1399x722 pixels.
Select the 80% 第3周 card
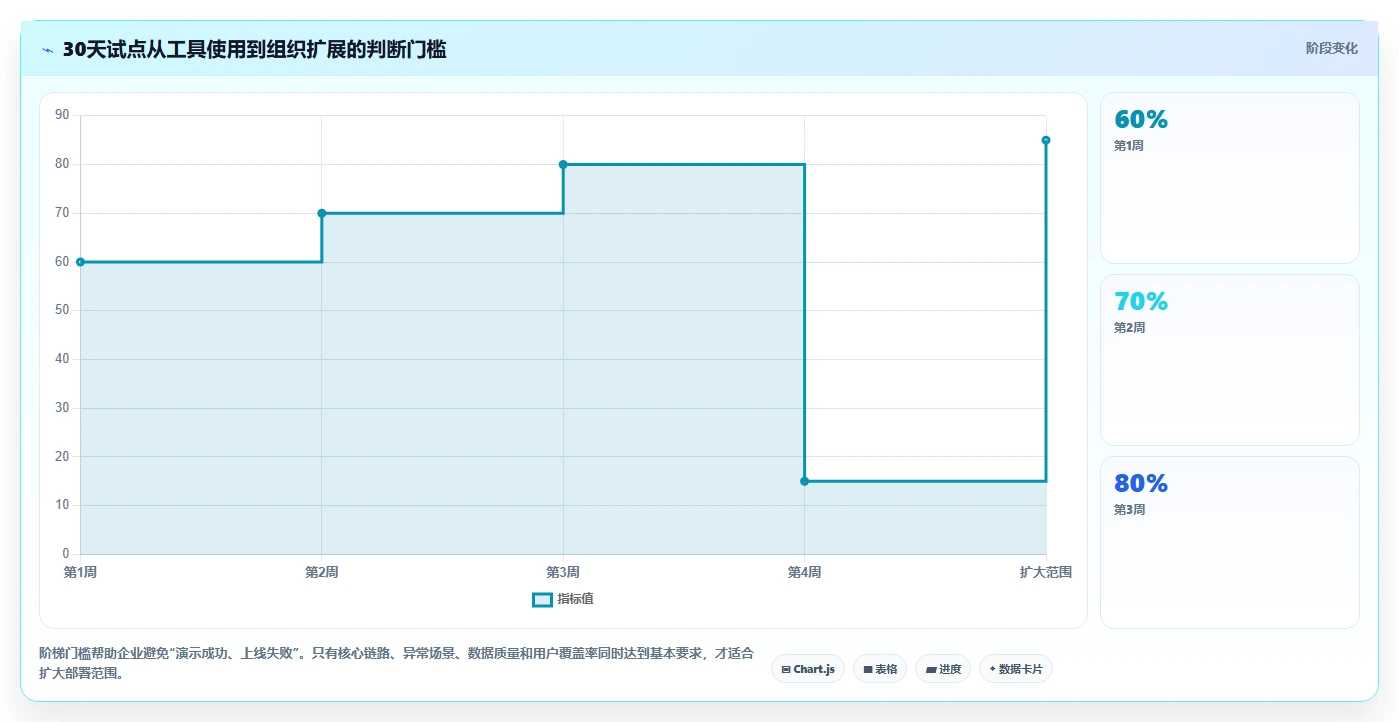point(1230,542)
